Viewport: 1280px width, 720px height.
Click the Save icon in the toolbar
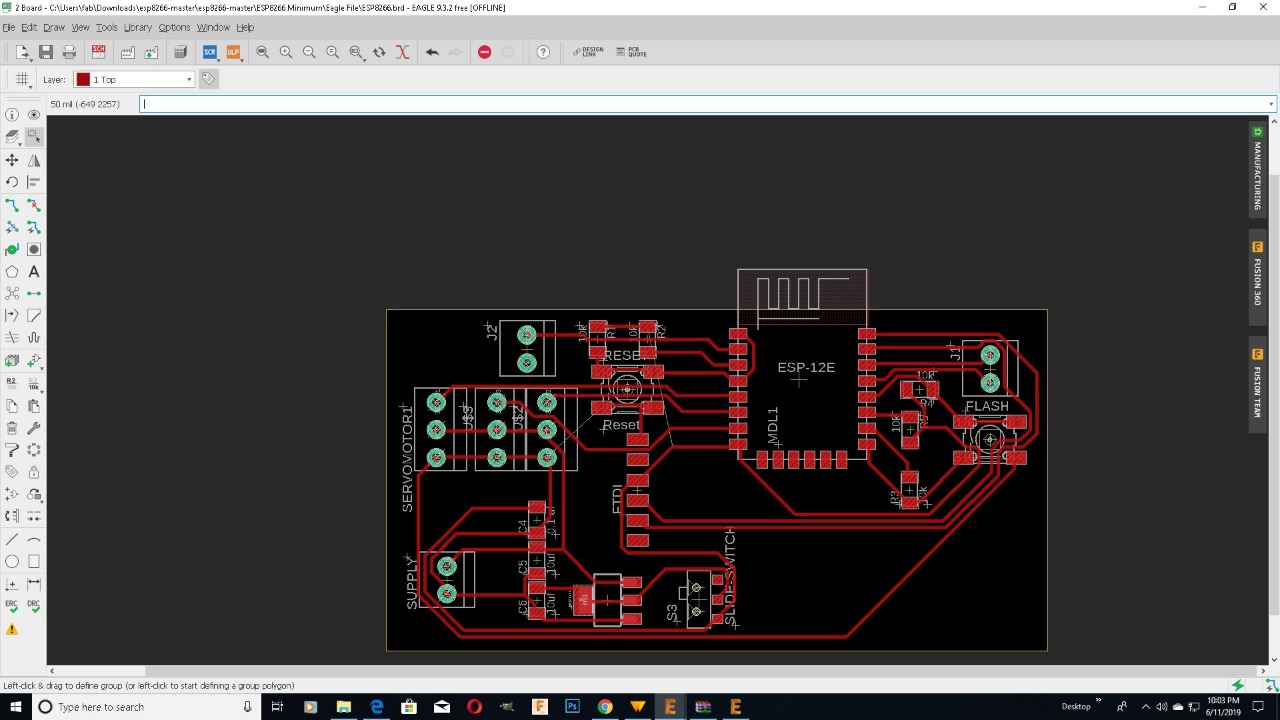click(x=46, y=52)
